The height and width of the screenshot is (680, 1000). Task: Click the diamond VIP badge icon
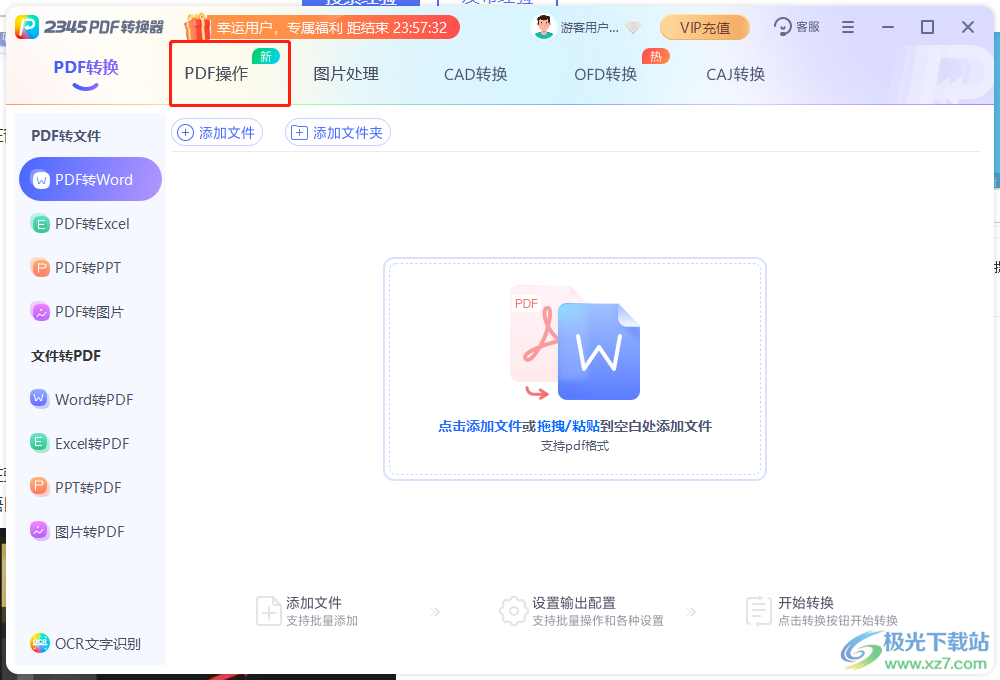point(633,27)
